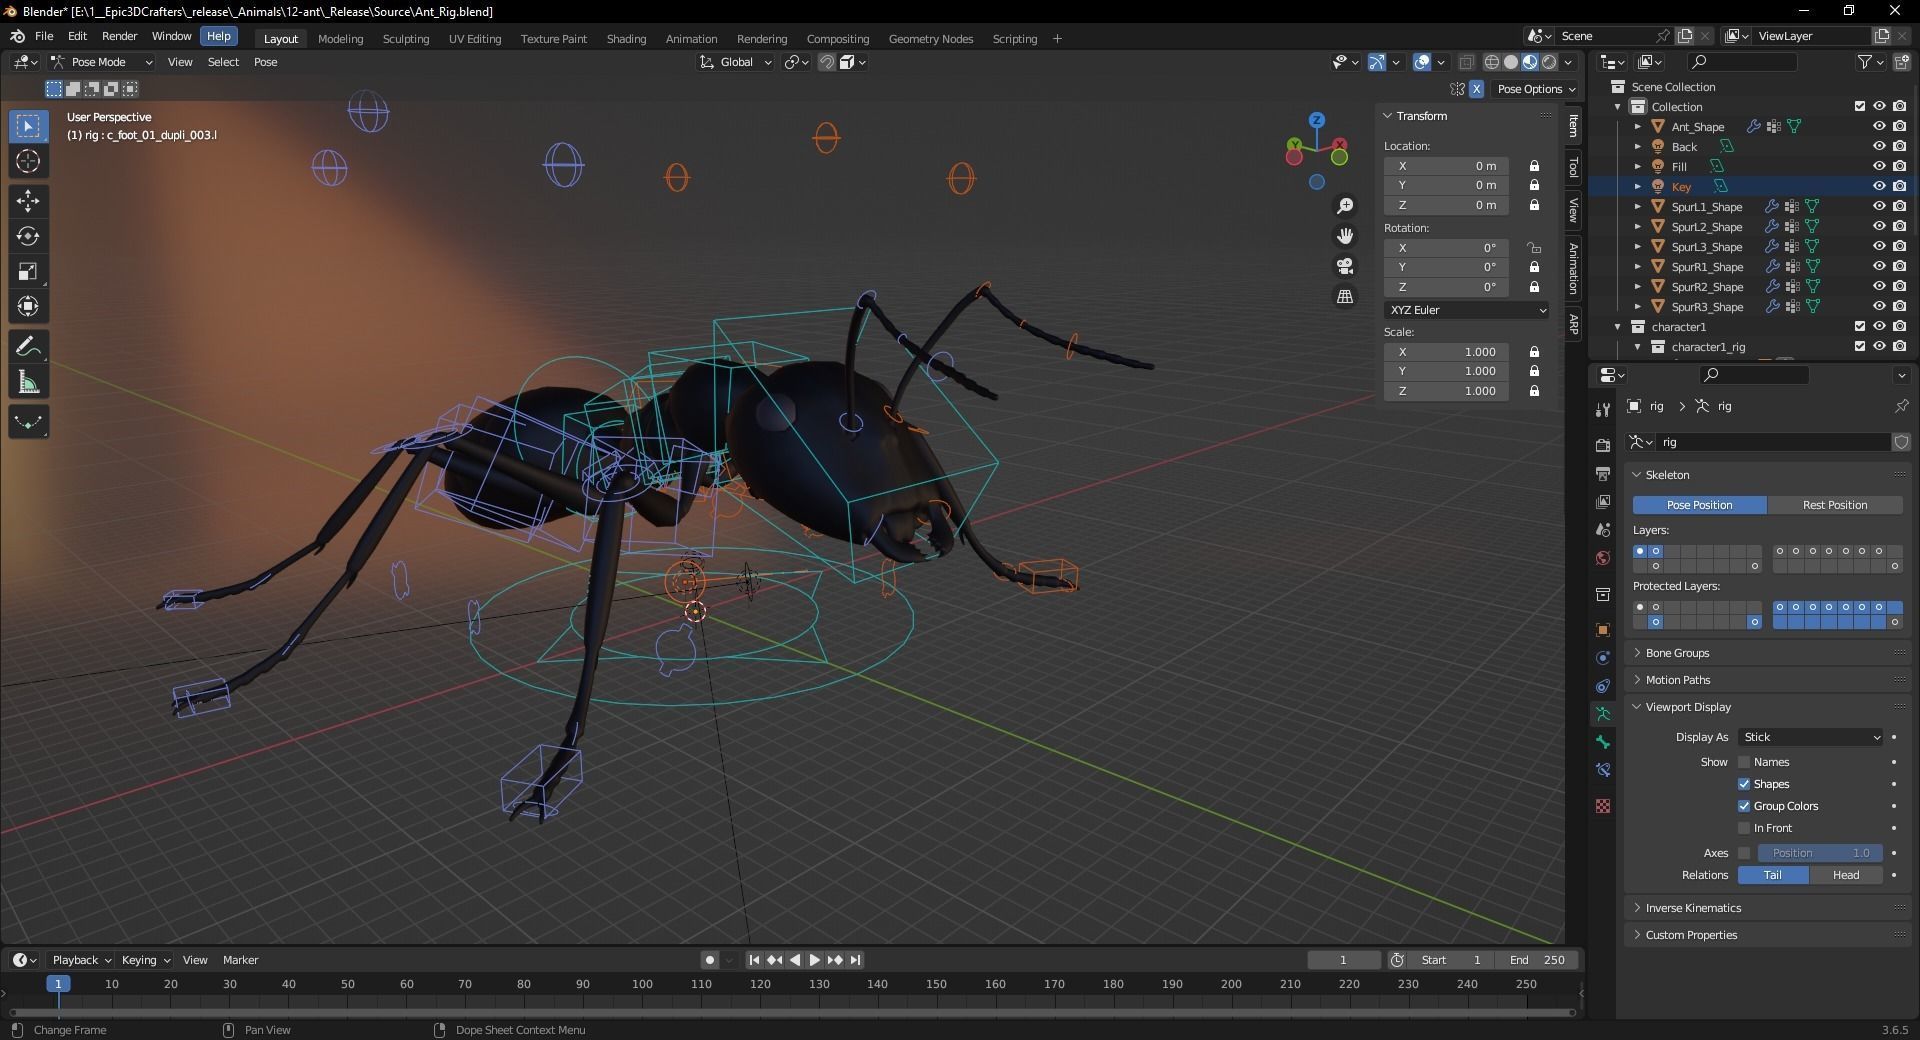This screenshot has height=1040, width=1920.
Task: Expand the Custom Properties panel
Action: (1691, 935)
